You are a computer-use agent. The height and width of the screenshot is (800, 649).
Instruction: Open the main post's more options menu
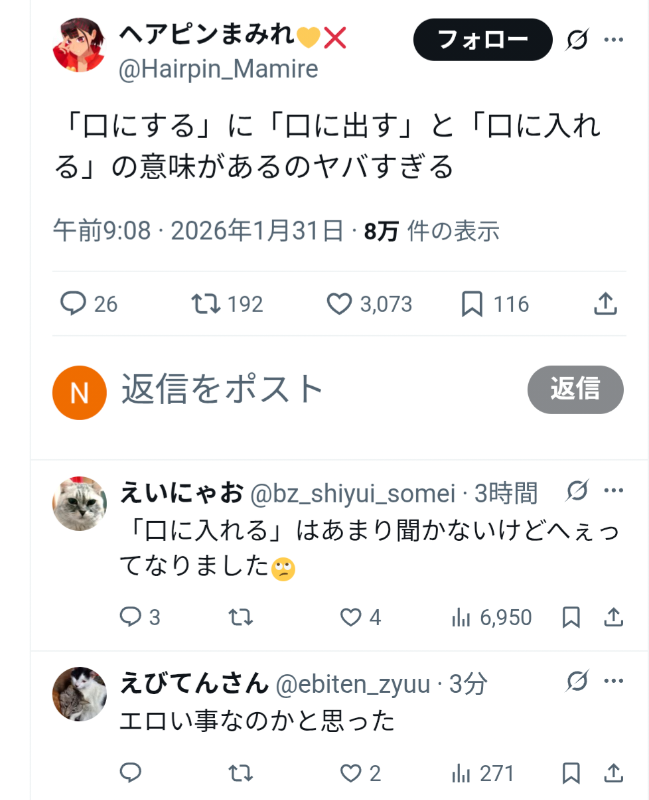[614, 40]
